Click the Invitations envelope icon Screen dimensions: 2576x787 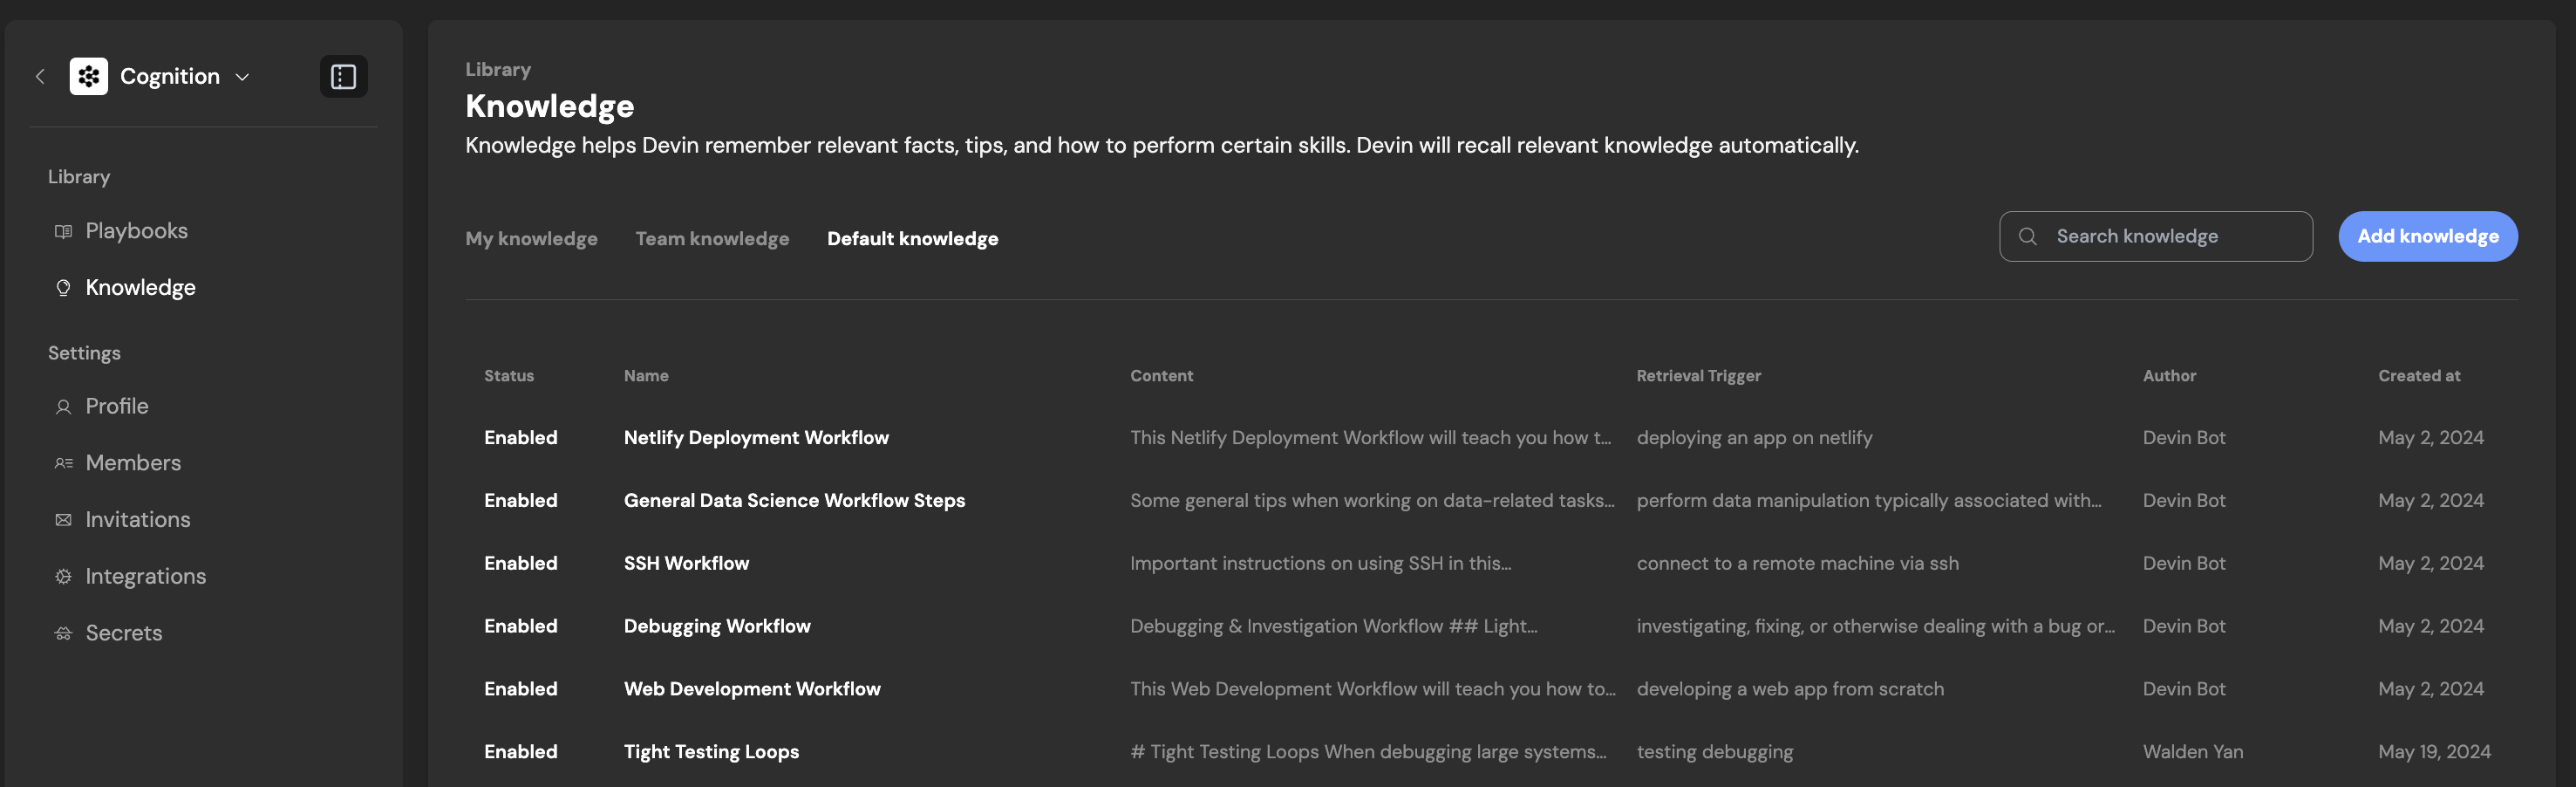click(63, 520)
